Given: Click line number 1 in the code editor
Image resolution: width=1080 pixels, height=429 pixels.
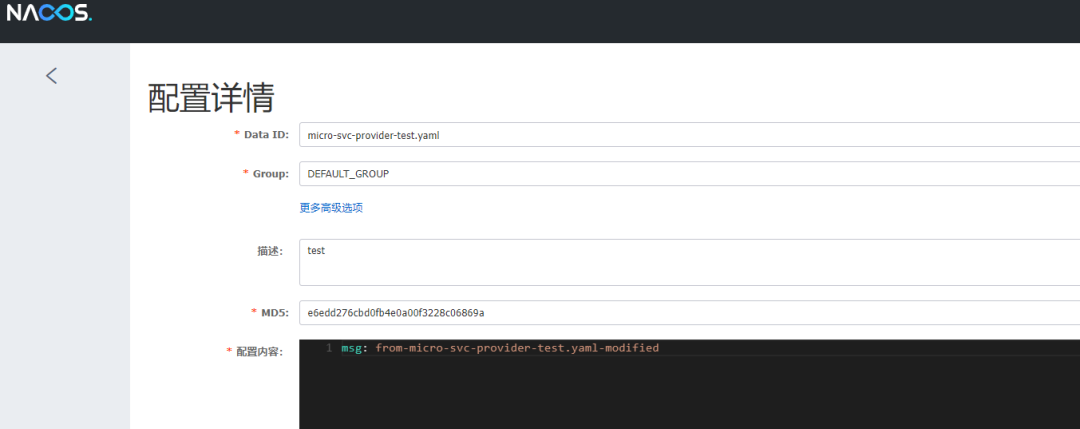Looking at the screenshot, I should (328, 348).
